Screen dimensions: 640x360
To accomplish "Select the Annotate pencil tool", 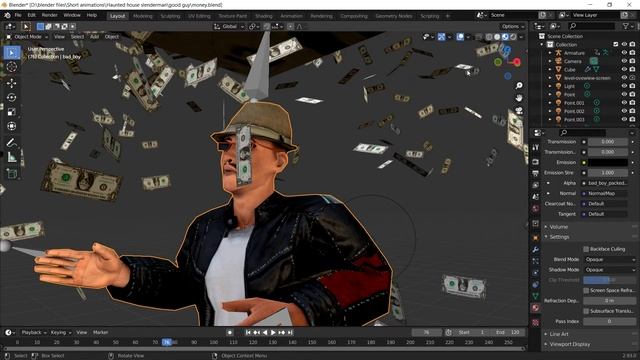I will 11,142.
